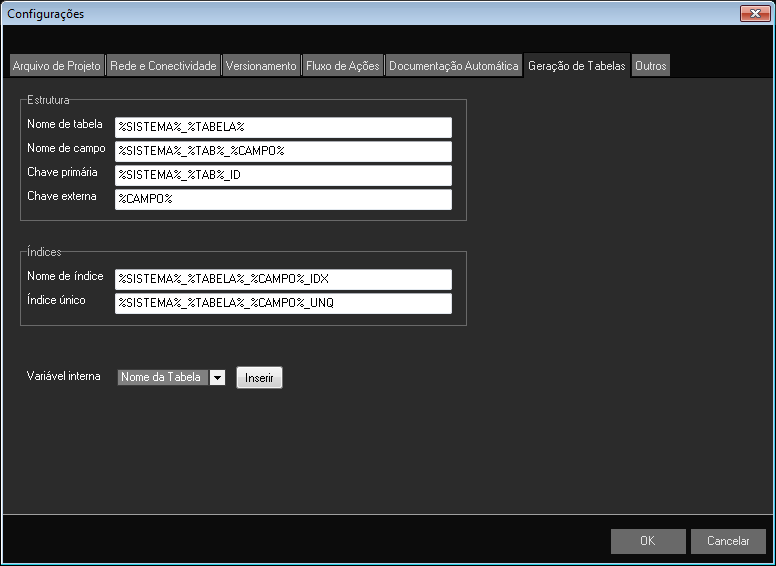The height and width of the screenshot is (566, 776).
Task: Click the Nome de índice field
Action: pos(283,279)
